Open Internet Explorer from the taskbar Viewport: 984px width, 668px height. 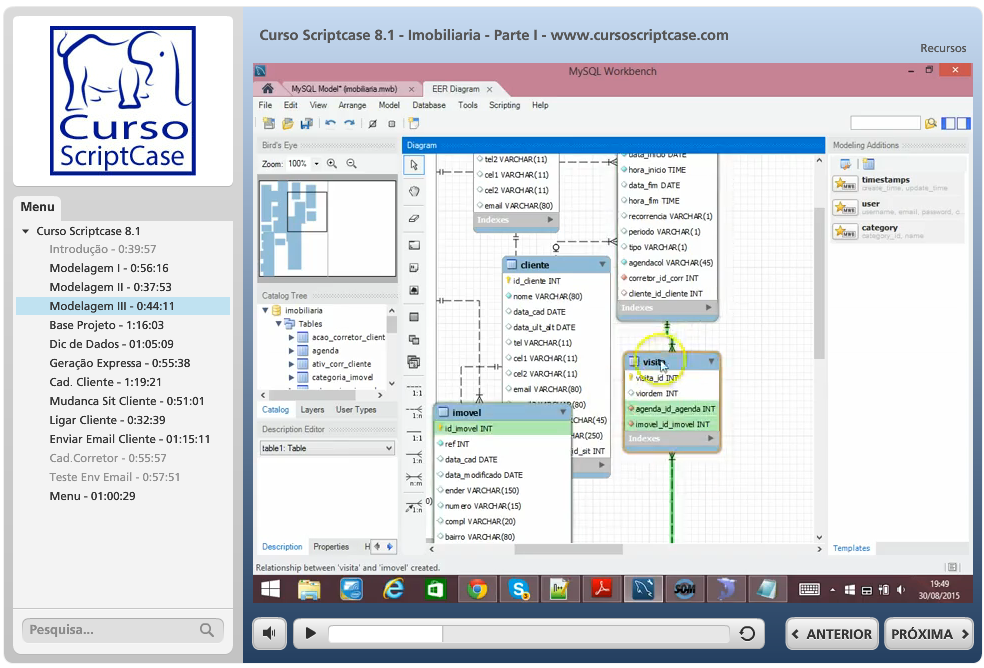393,590
